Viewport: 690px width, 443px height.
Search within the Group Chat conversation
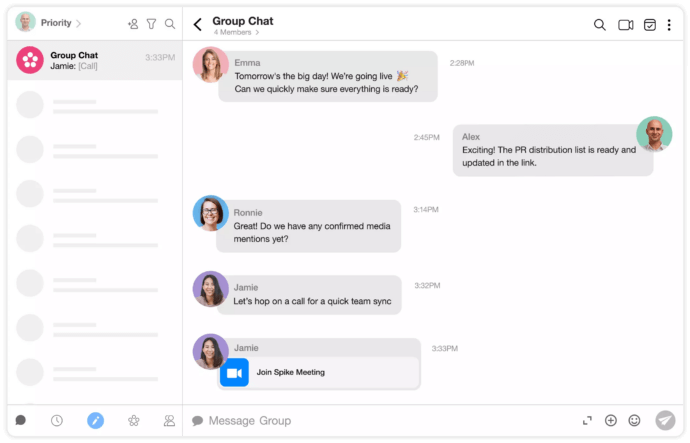coord(600,25)
